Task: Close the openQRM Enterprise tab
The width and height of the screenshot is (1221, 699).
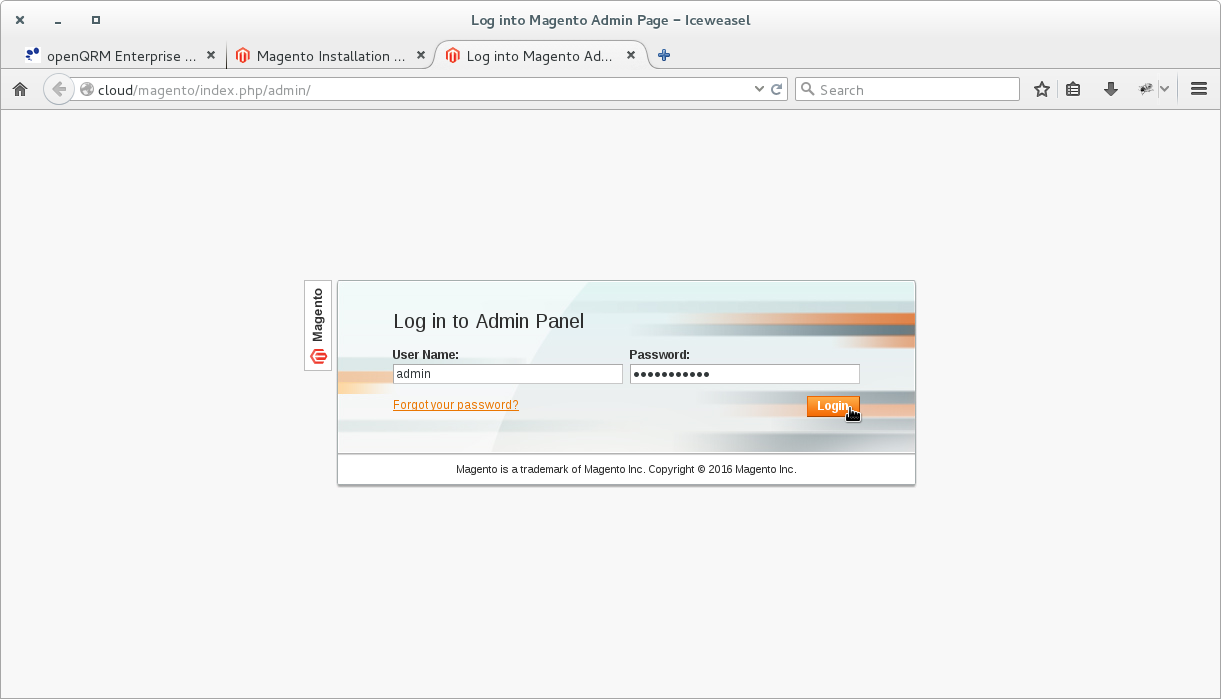Action: pos(211,56)
